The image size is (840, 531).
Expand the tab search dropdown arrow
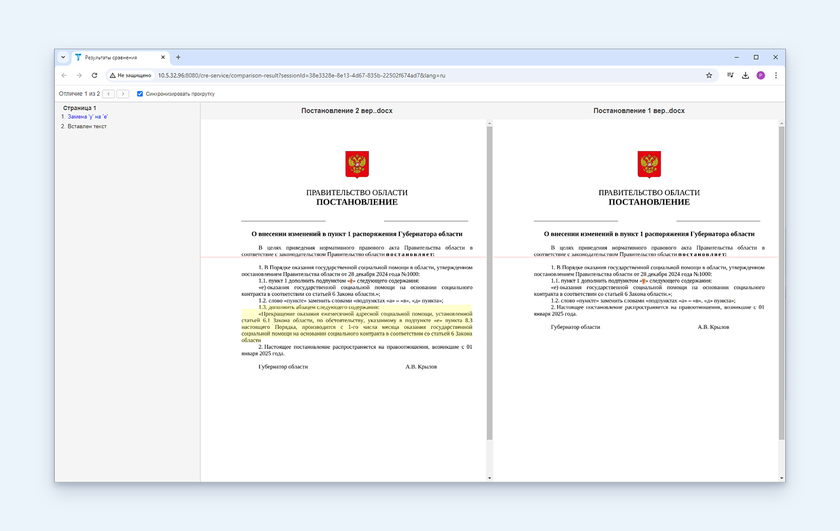[x=63, y=57]
